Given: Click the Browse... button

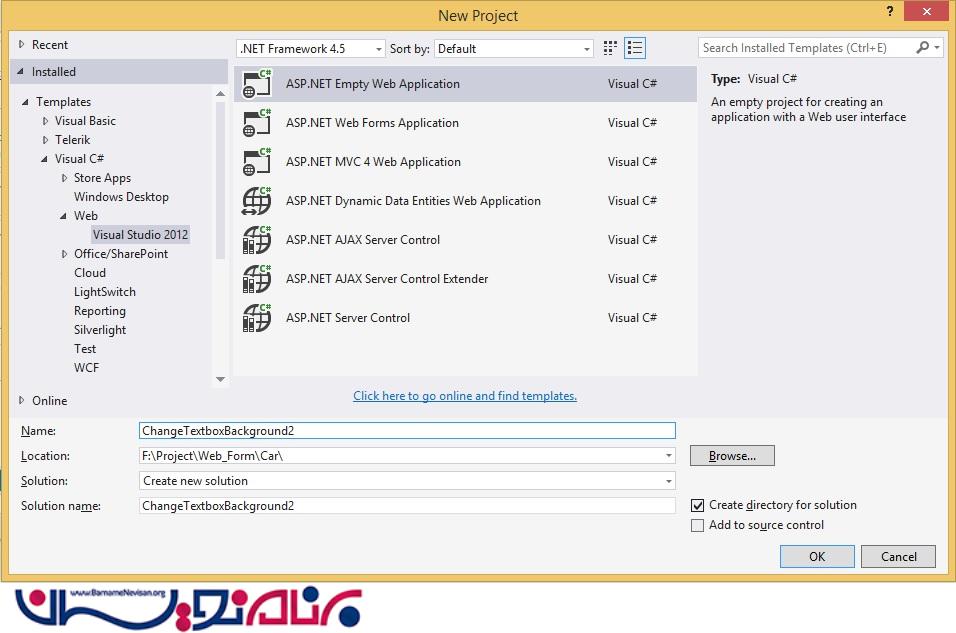Looking at the screenshot, I should pyautogui.click(x=732, y=456).
